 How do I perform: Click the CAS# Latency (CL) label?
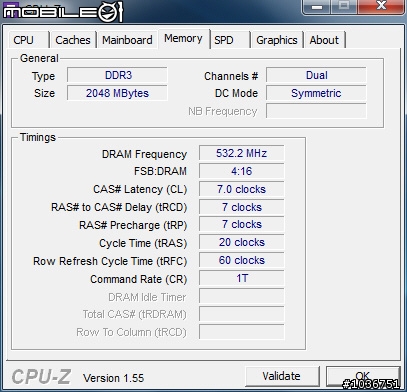point(140,190)
